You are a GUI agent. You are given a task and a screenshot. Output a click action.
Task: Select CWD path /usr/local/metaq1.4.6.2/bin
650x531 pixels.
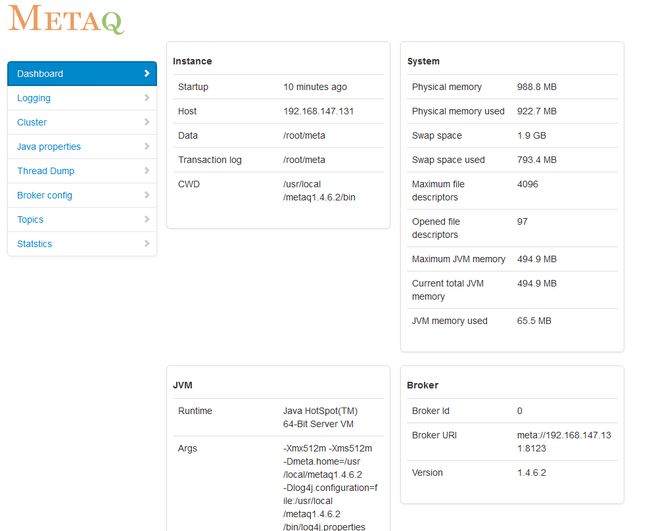click(x=319, y=191)
